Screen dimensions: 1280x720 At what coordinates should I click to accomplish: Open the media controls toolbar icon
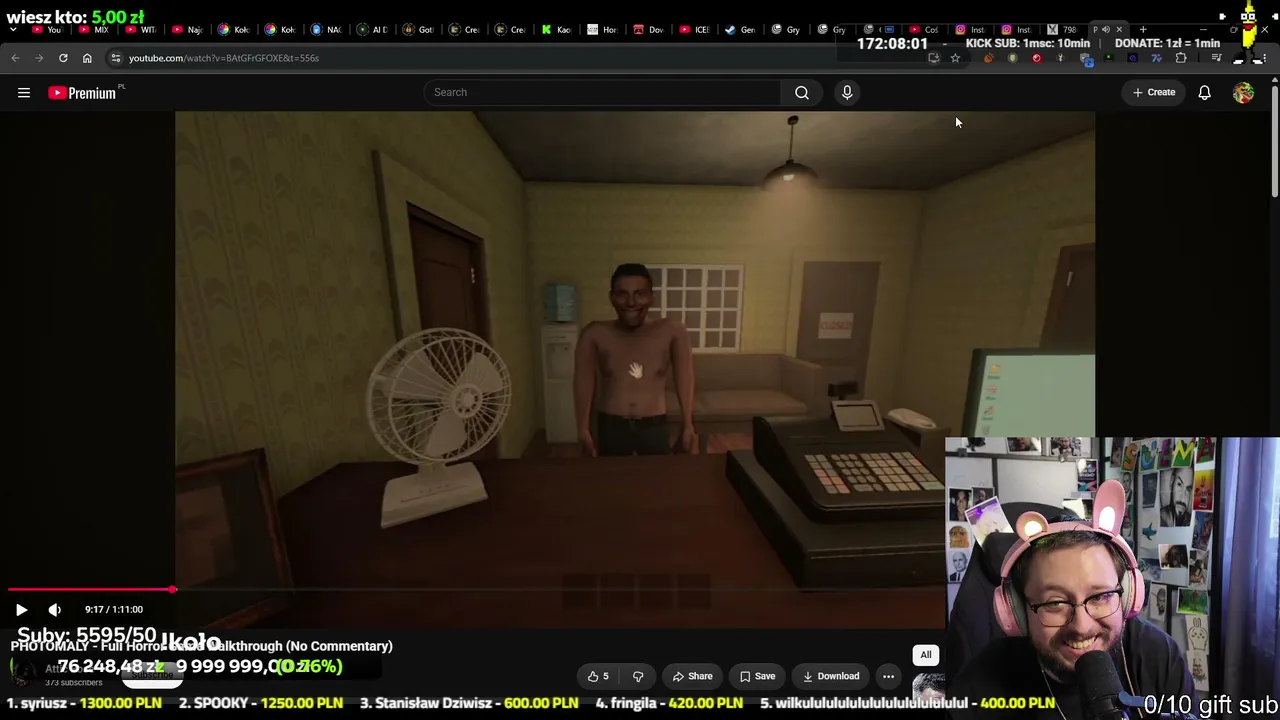pos(1216,58)
